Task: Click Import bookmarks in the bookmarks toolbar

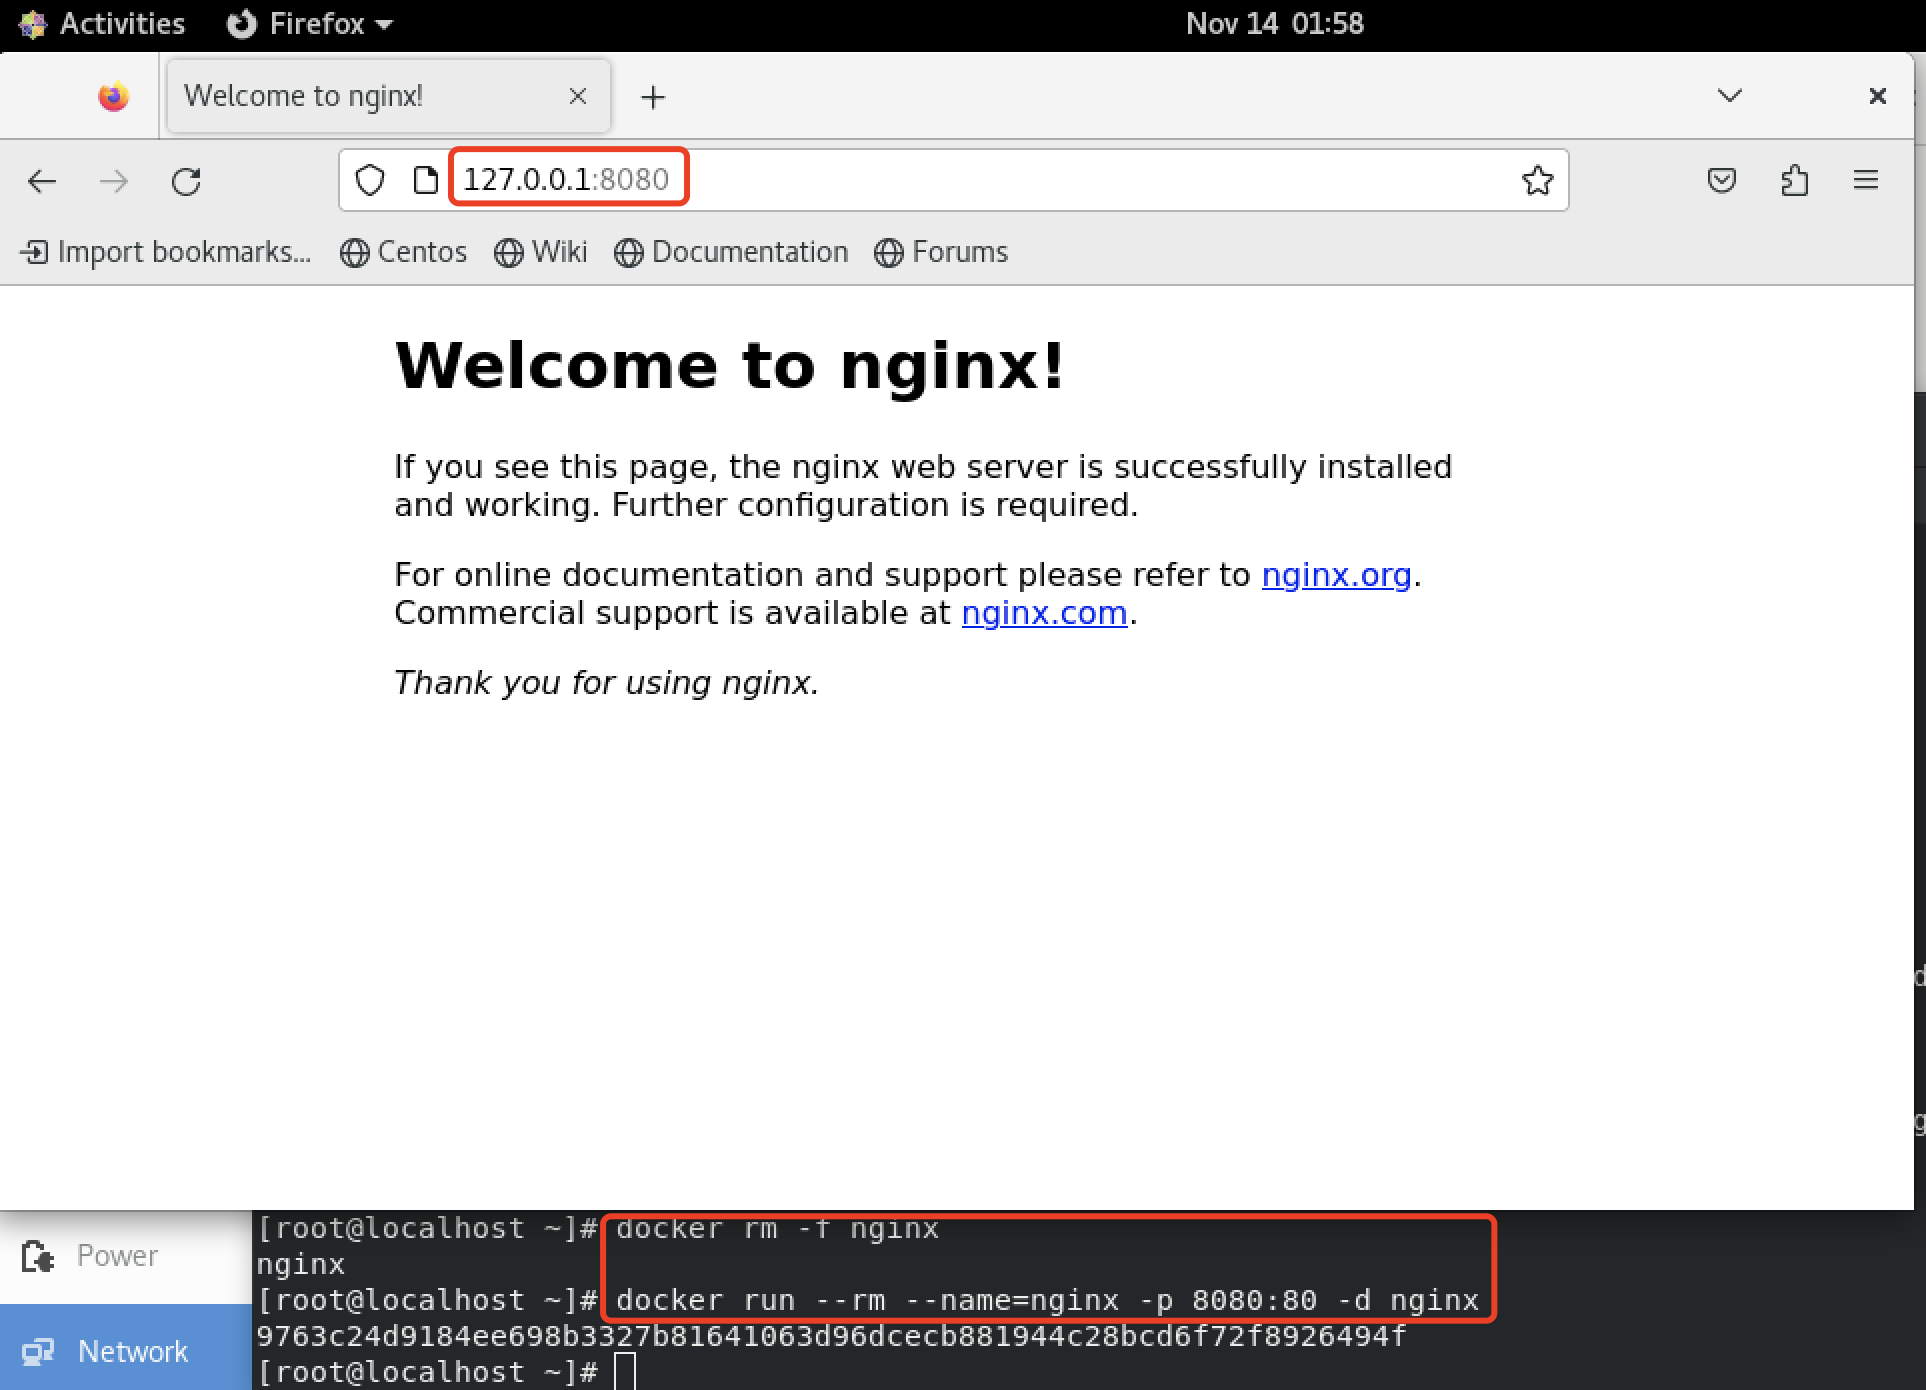Action: click(166, 252)
